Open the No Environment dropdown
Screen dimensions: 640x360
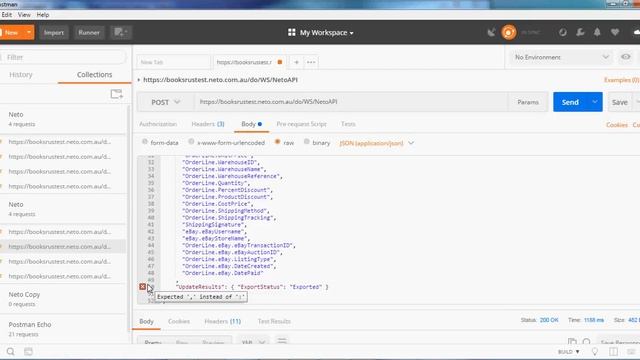561,57
